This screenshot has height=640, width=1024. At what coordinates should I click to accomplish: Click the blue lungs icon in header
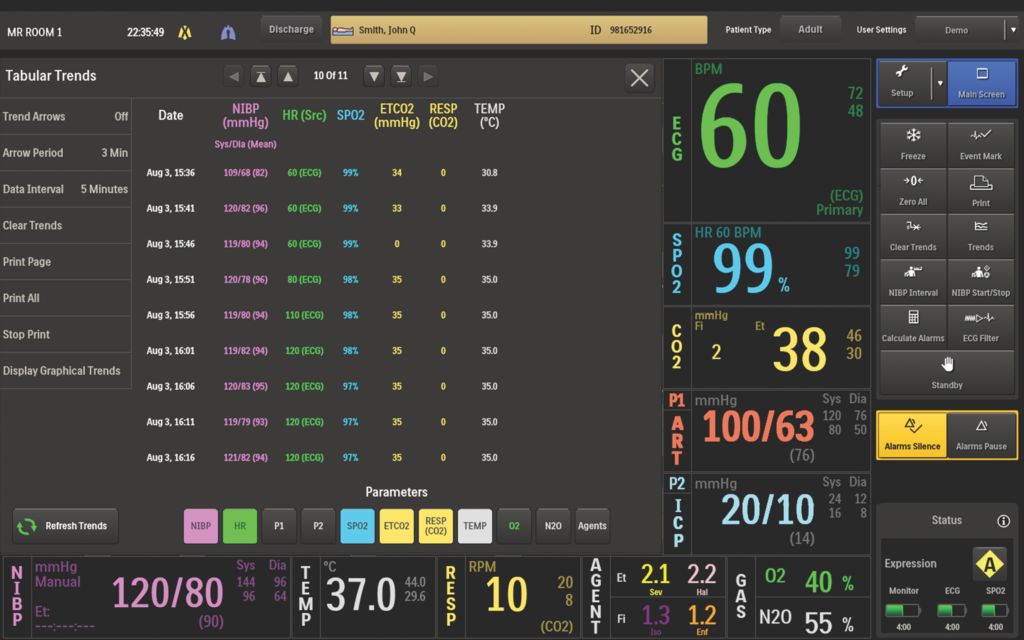coord(228,32)
